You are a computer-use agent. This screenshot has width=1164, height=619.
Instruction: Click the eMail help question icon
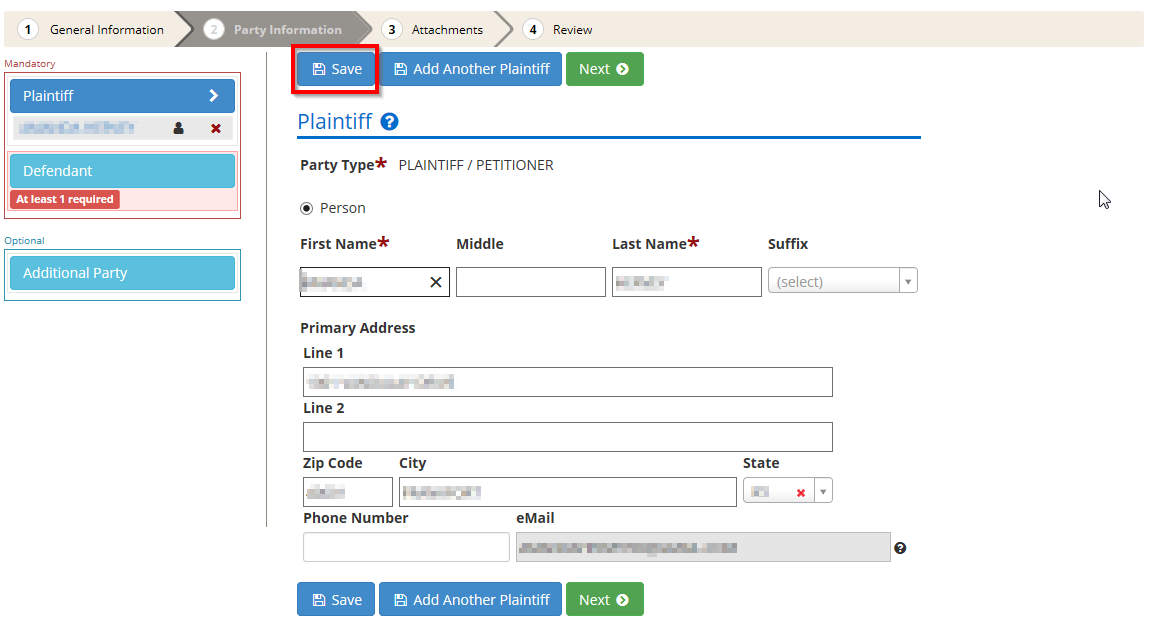(x=900, y=548)
